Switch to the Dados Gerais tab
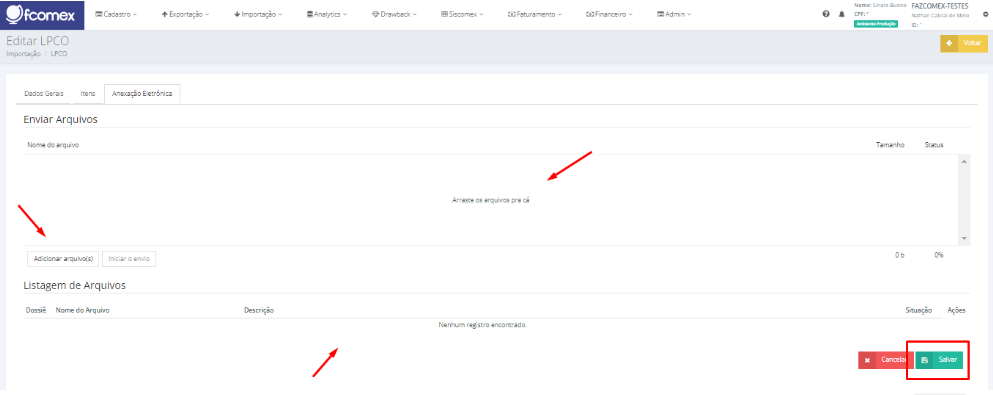 (44, 94)
